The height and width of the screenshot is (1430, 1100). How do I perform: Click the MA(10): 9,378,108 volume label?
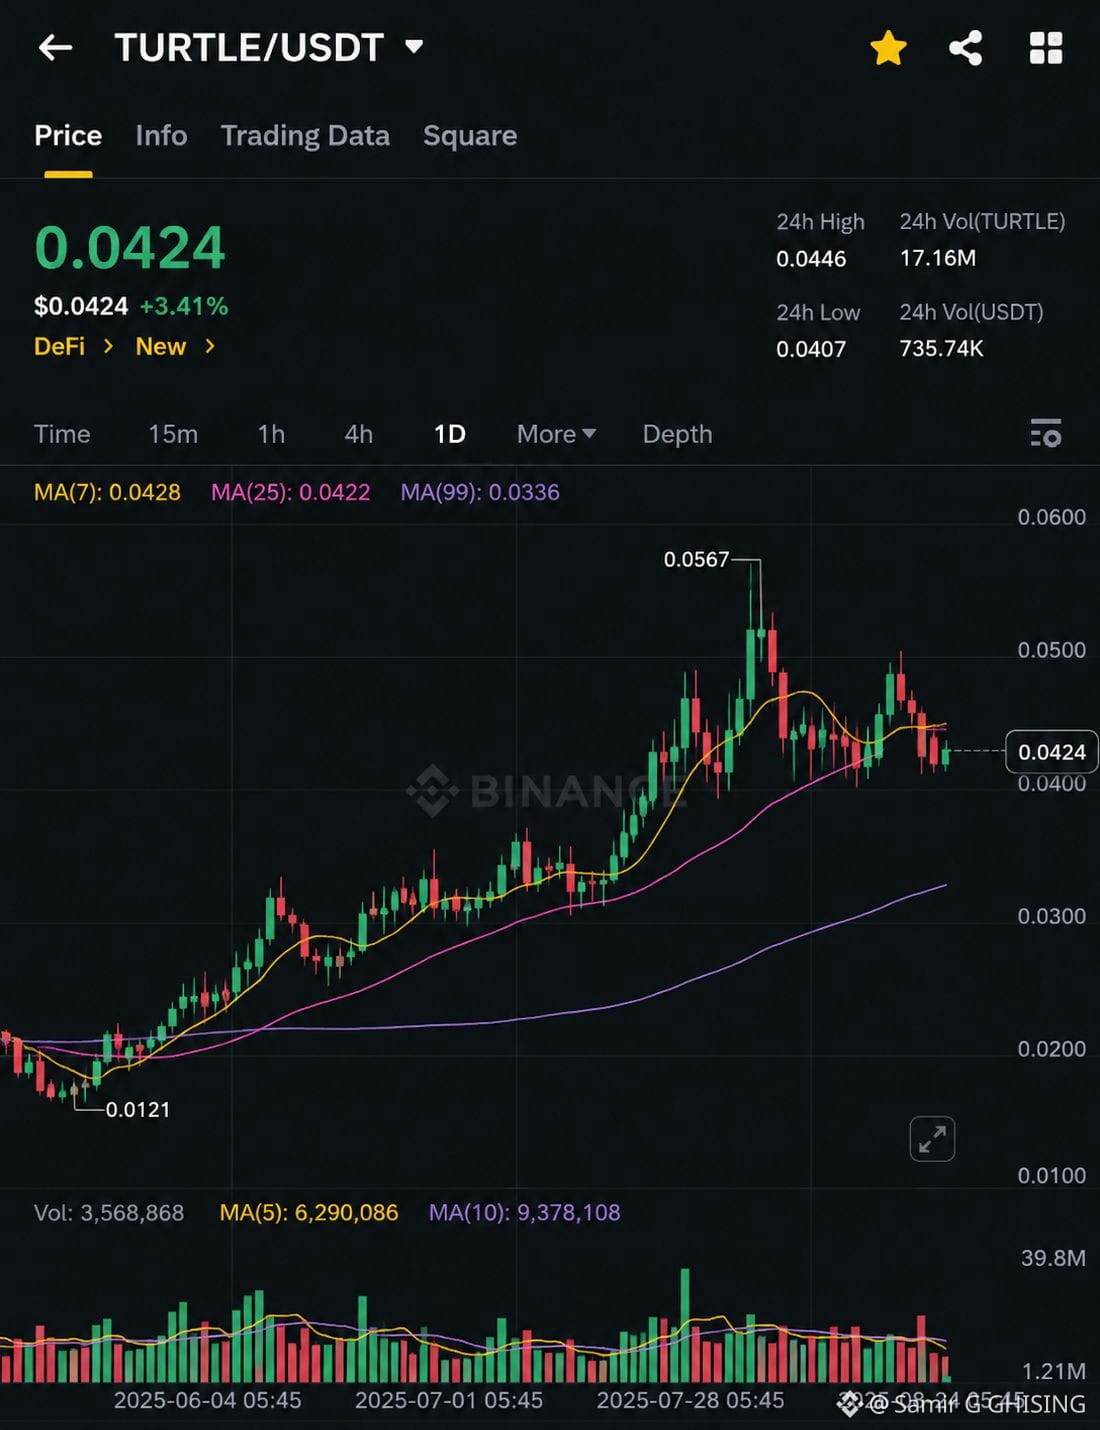click(x=525, y=1212)
